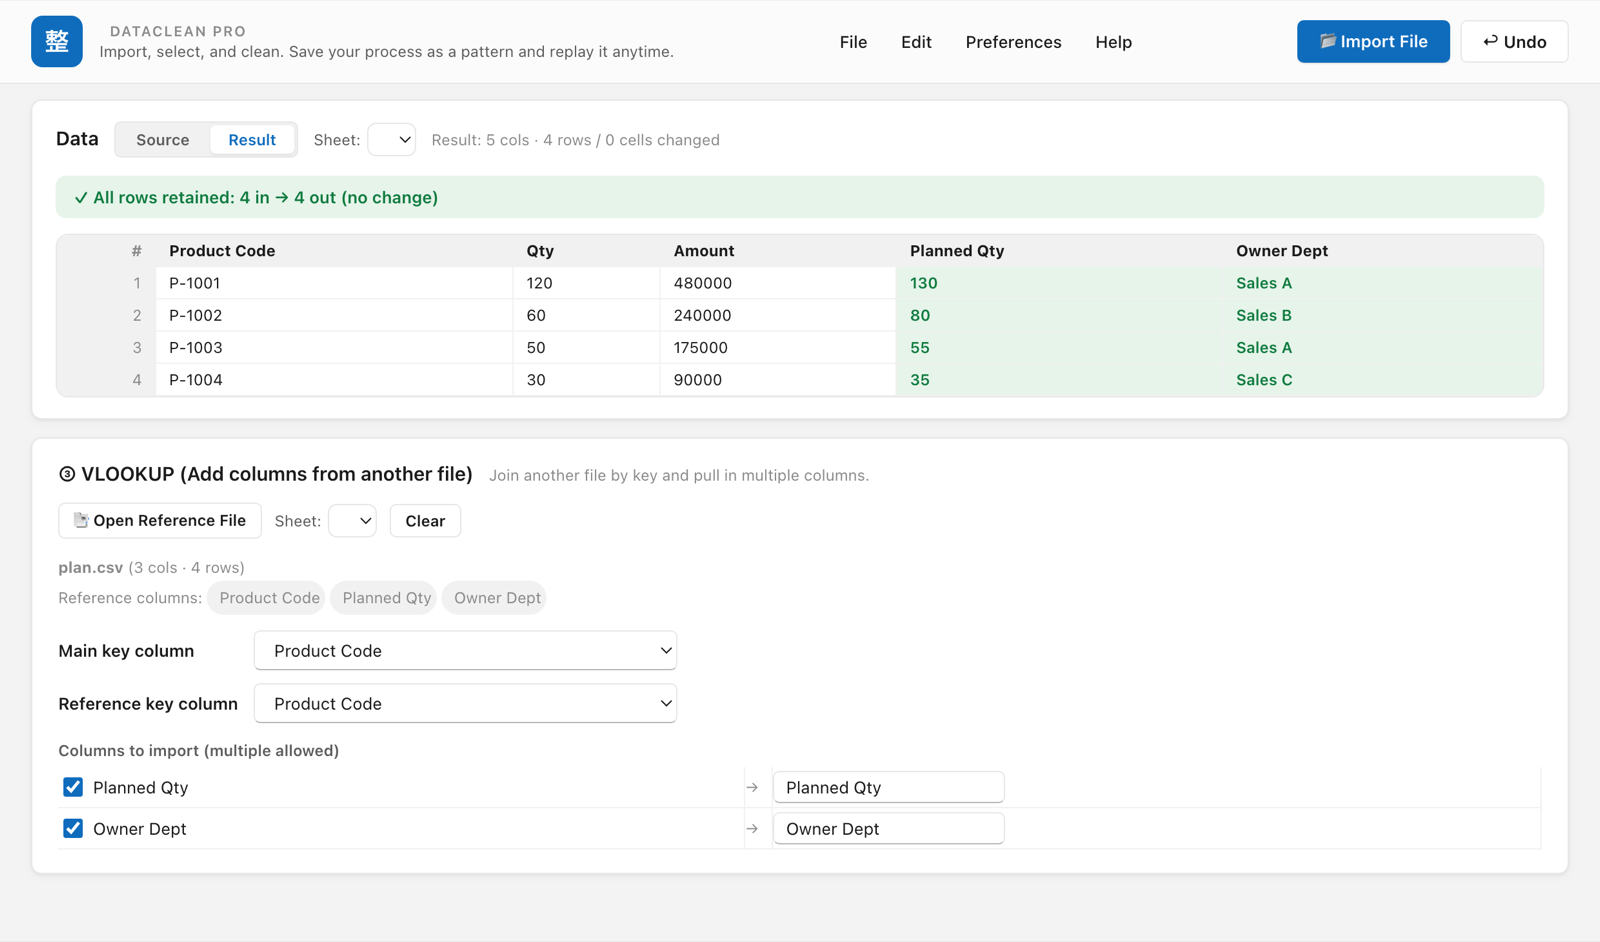The image size is (1600, 942).
Task: Click the Planned Qty reference column chip
Action: point(386,598)
